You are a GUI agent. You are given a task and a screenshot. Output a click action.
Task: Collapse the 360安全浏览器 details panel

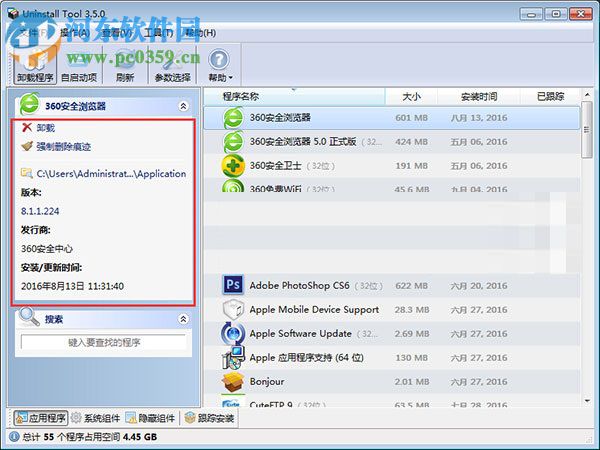tap(184, 106)
